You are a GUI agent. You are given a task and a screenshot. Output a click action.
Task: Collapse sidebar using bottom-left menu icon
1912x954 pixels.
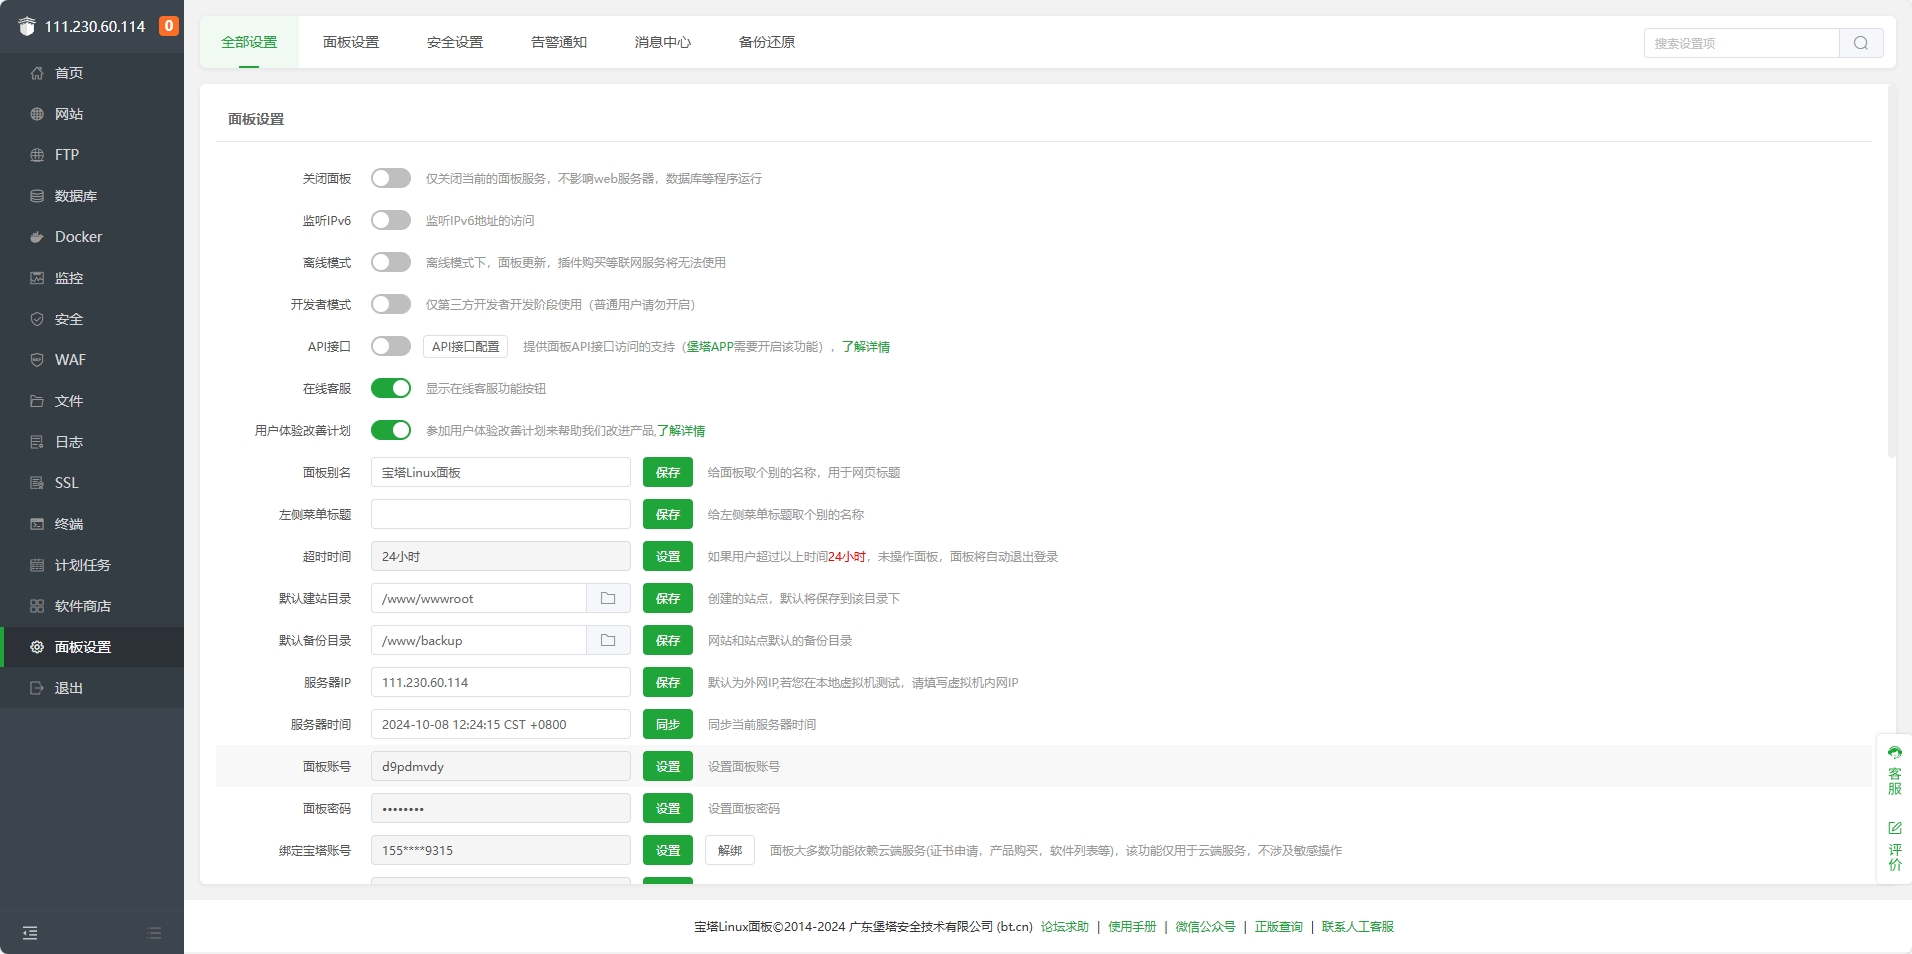[x=30, y=933]
